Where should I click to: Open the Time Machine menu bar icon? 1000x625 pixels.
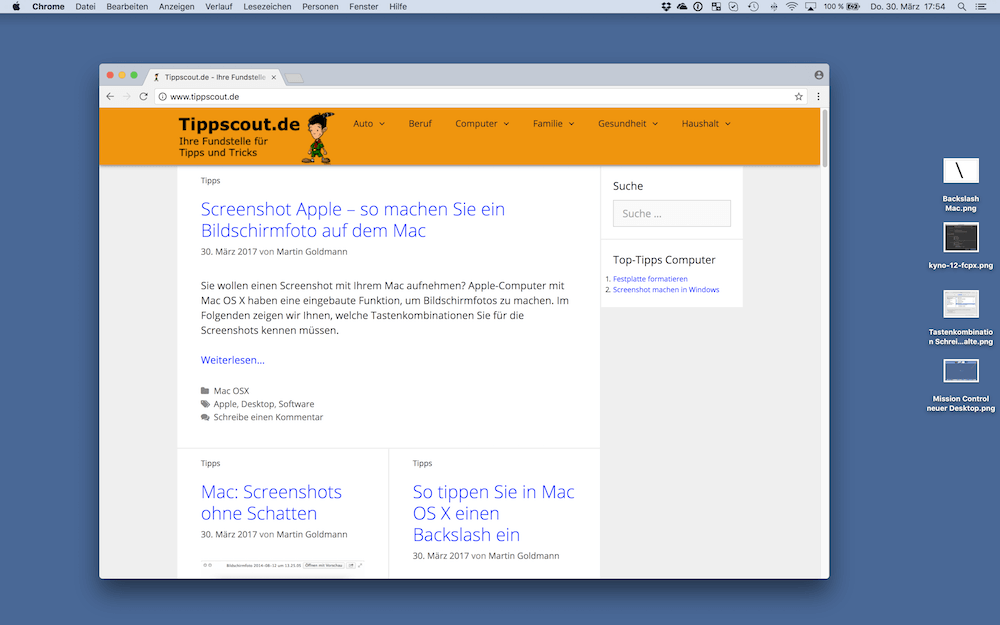click(753, 6)
